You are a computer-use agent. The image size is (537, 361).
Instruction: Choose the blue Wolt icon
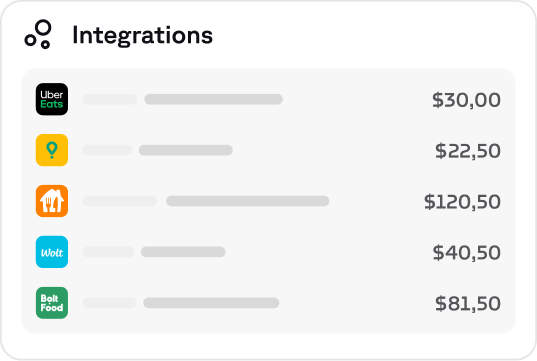pos(52,252)
